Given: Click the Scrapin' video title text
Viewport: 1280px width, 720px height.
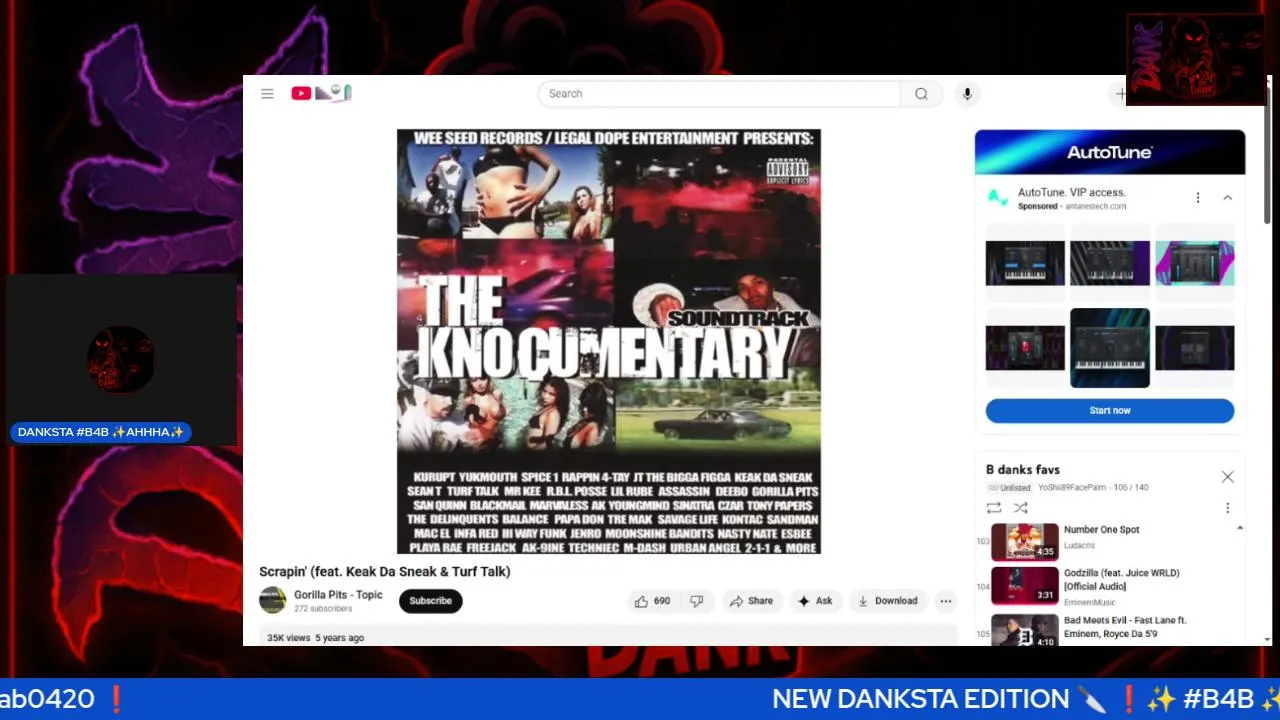Looking at the screenshot, I should [x=385, y=572].
